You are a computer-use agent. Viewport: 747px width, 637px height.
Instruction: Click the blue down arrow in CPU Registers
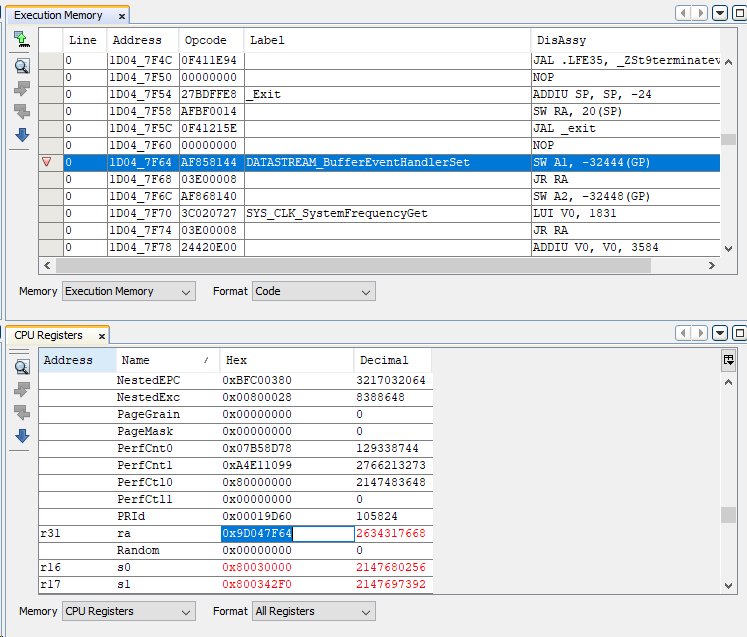pyautogui.click(x=21, y=435)
